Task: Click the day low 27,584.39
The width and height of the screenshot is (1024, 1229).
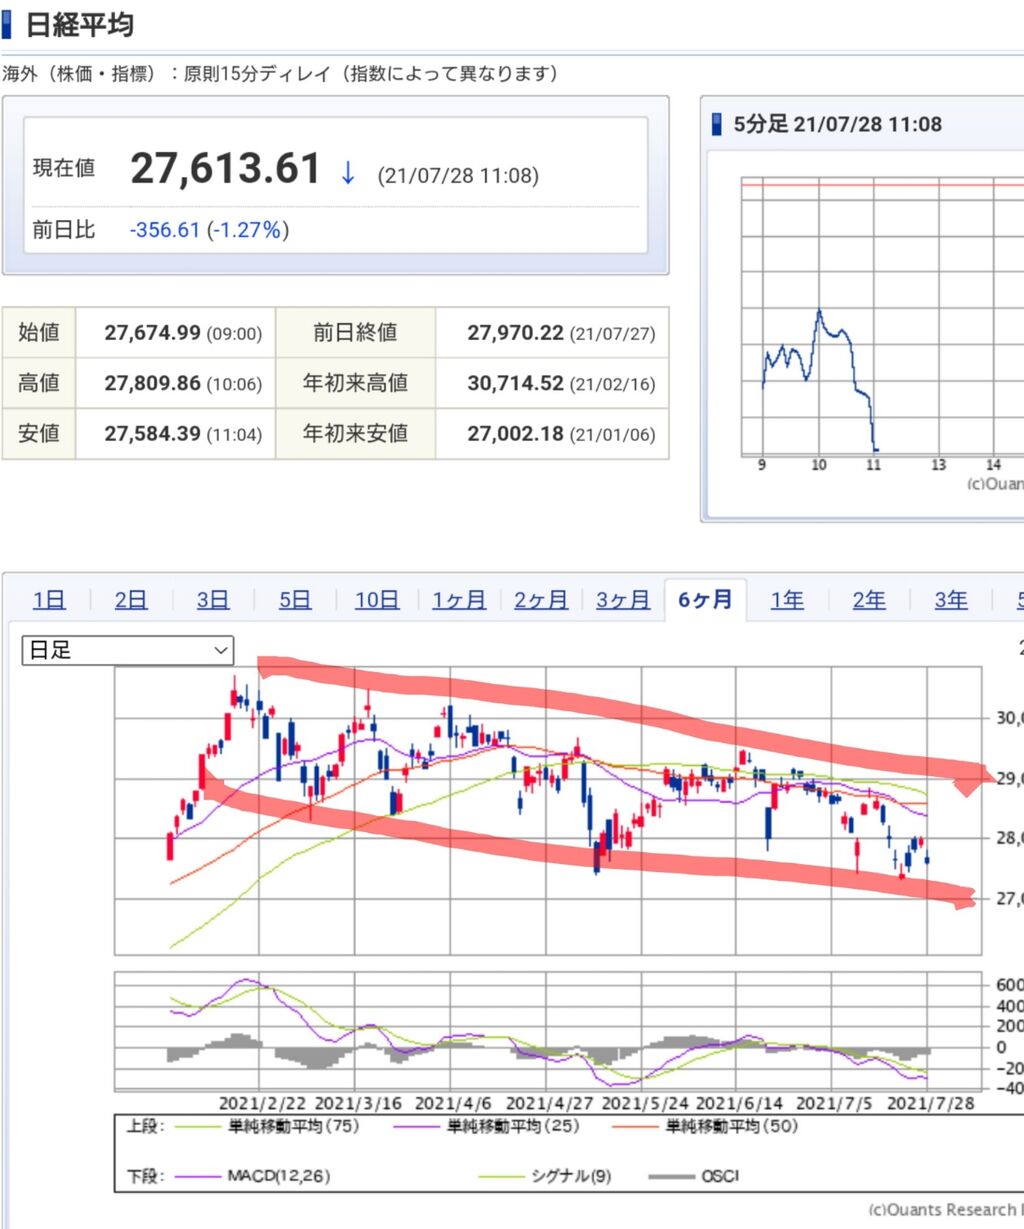Action: point(152,434)
